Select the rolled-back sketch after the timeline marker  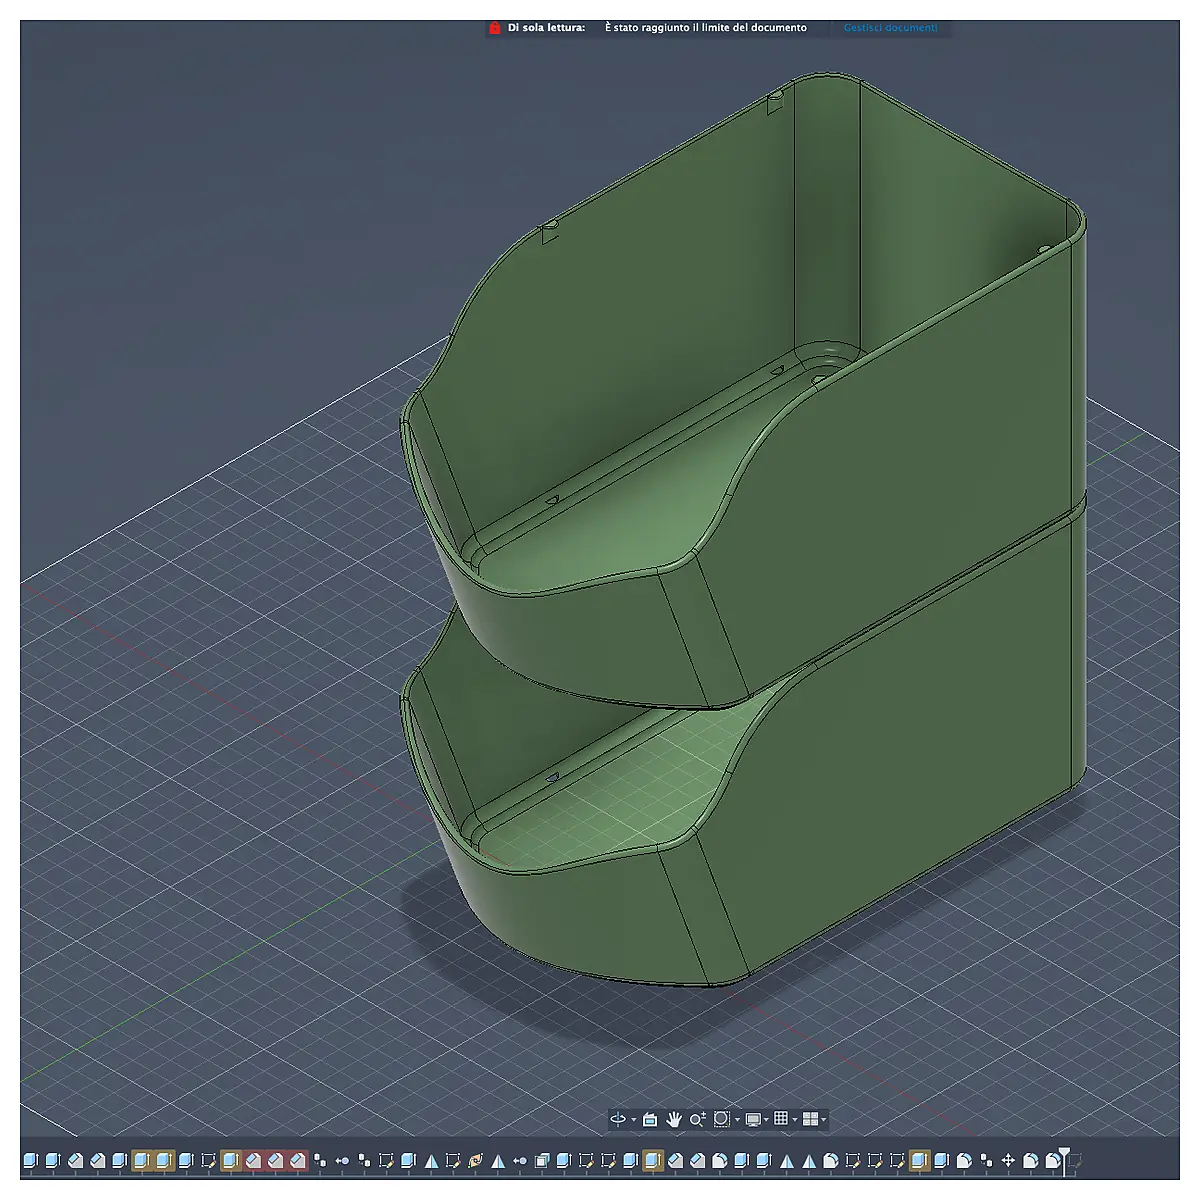(x=1077, y=1160)
